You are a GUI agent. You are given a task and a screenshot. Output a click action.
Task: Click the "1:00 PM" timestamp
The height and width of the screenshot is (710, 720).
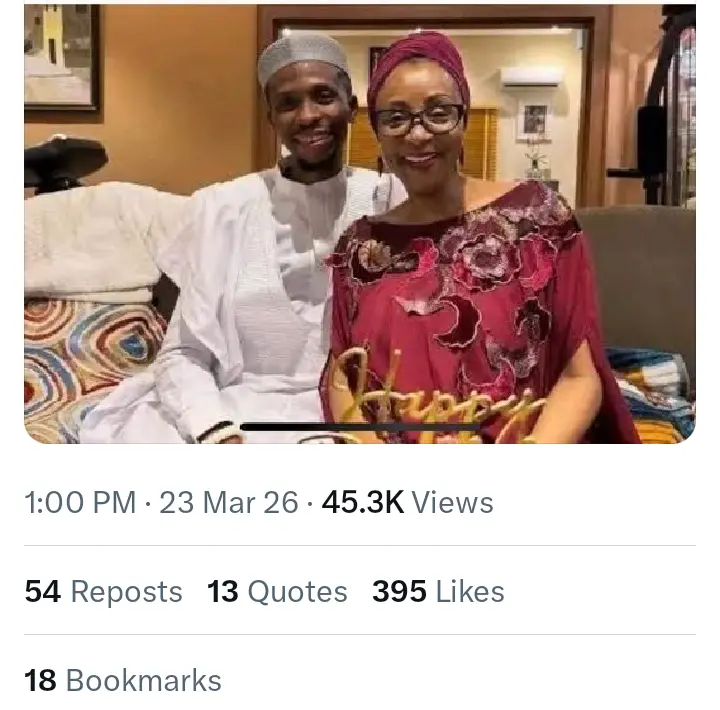(80, 502)
